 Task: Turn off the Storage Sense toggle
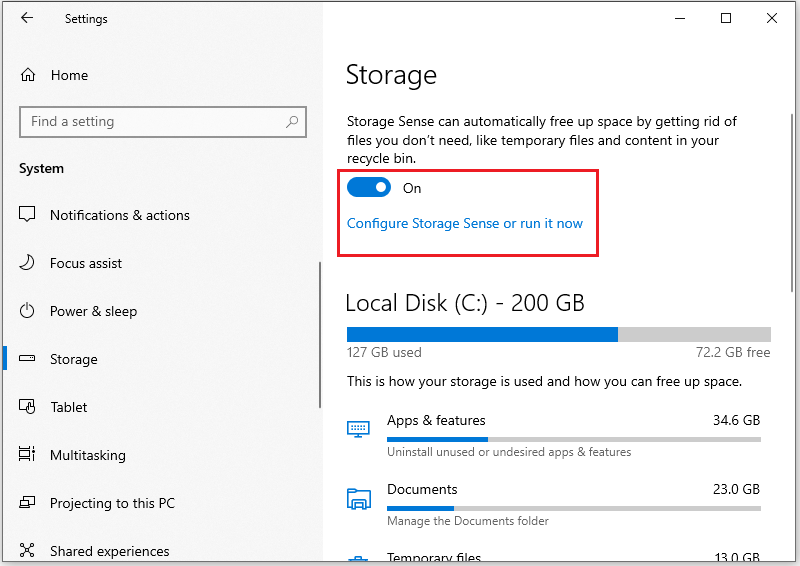[368, 188]
